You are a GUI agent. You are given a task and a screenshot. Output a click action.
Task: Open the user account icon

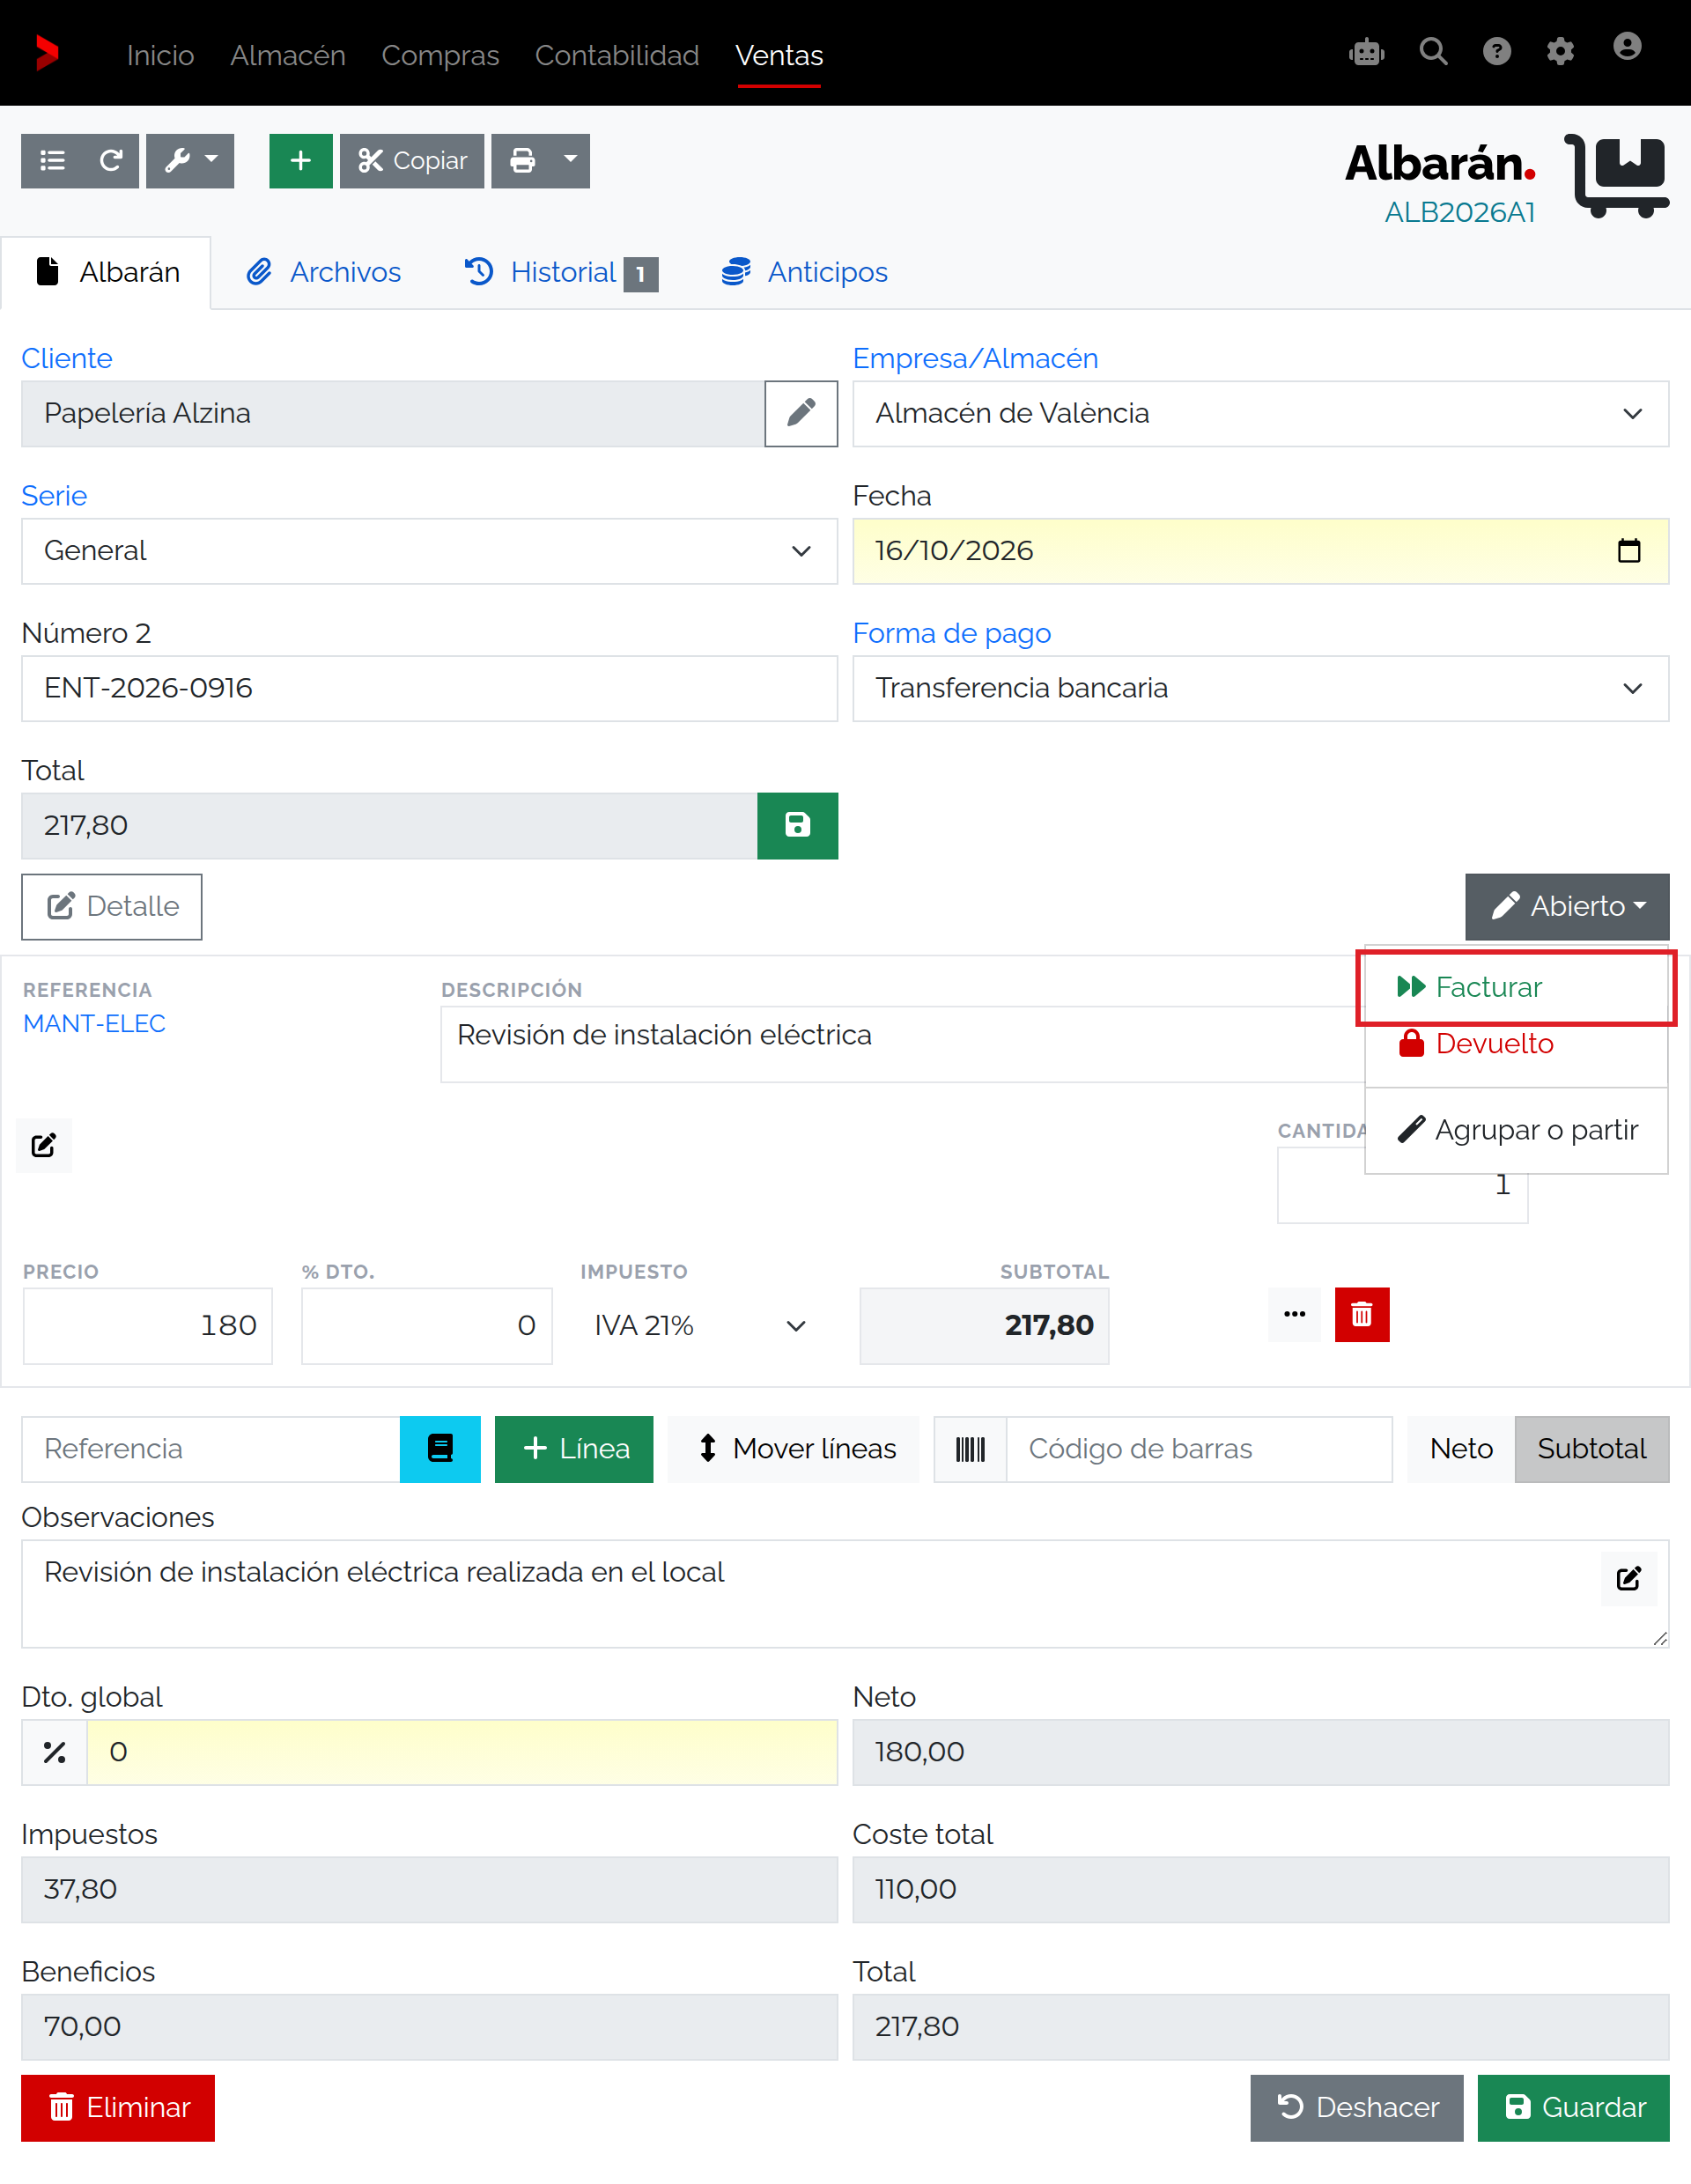point(1627,47)
